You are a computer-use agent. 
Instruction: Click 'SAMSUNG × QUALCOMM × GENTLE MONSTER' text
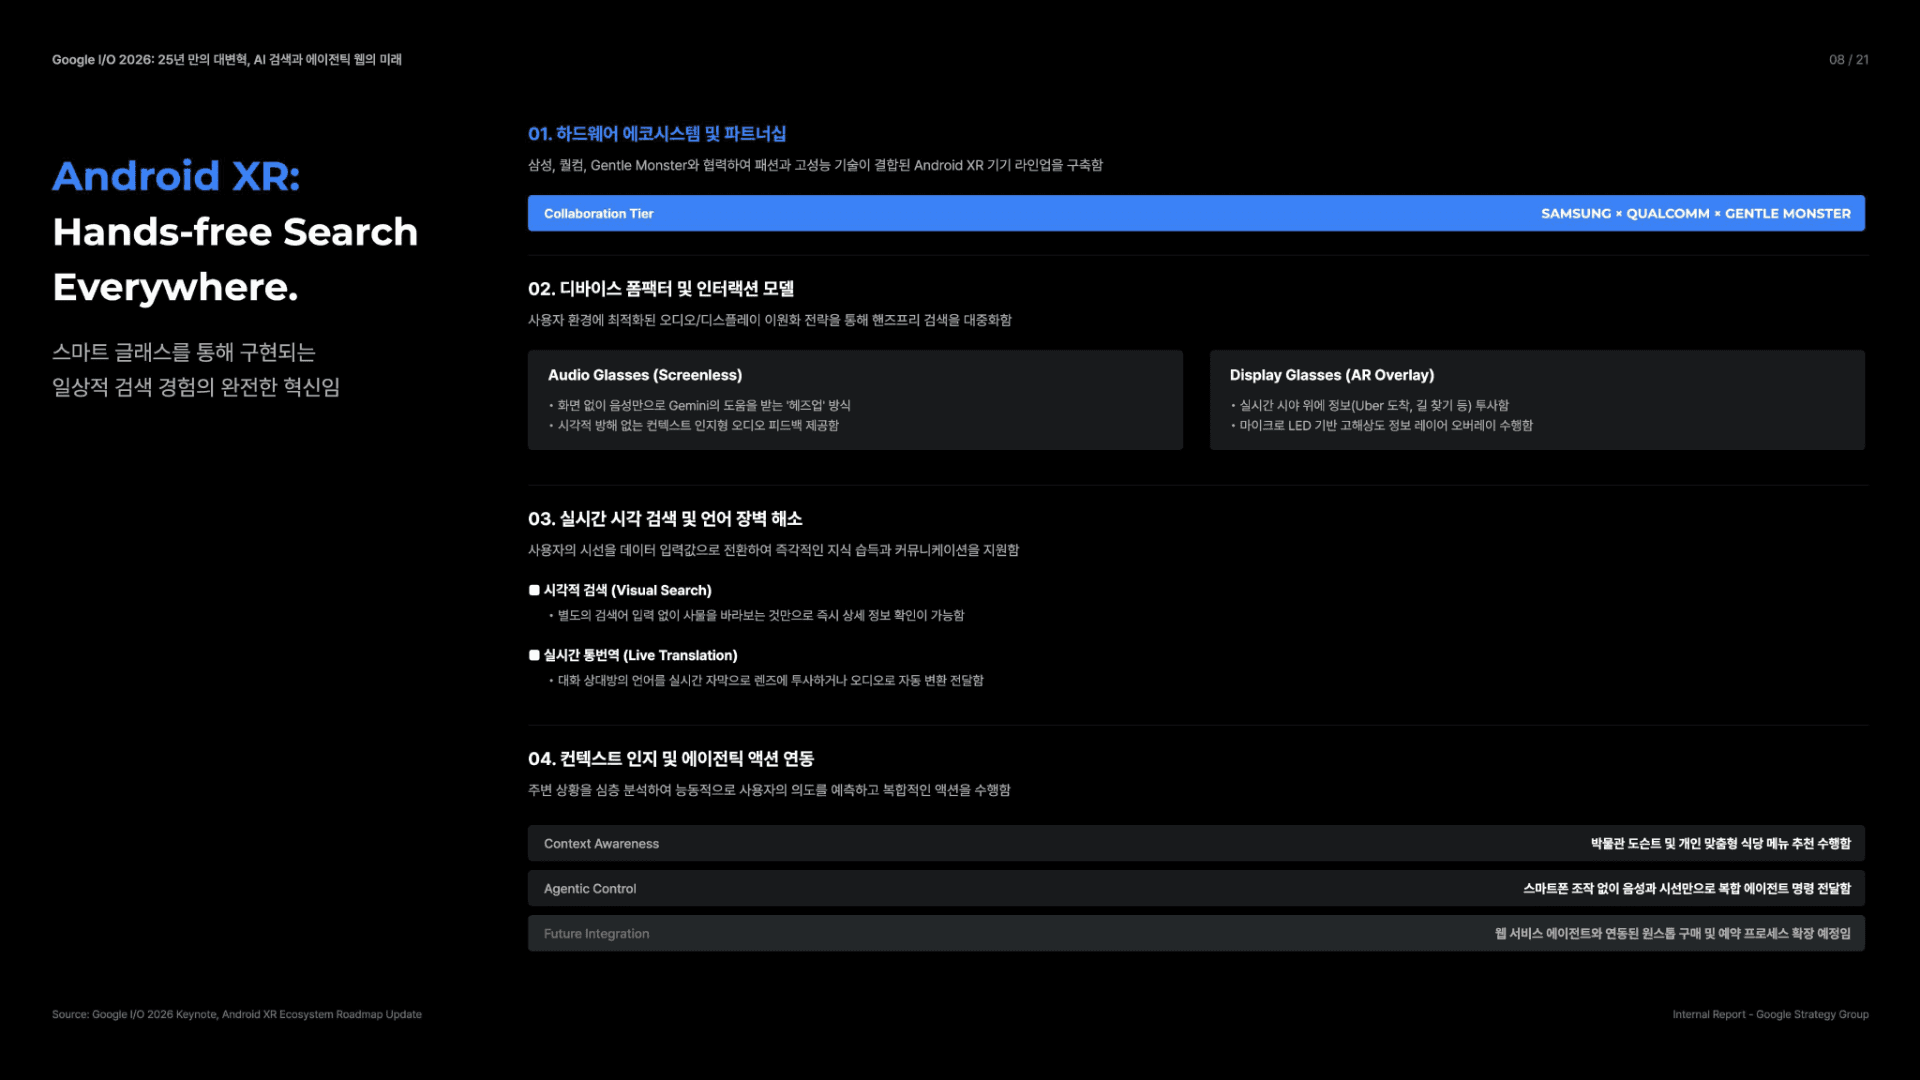click(1695, 214)
